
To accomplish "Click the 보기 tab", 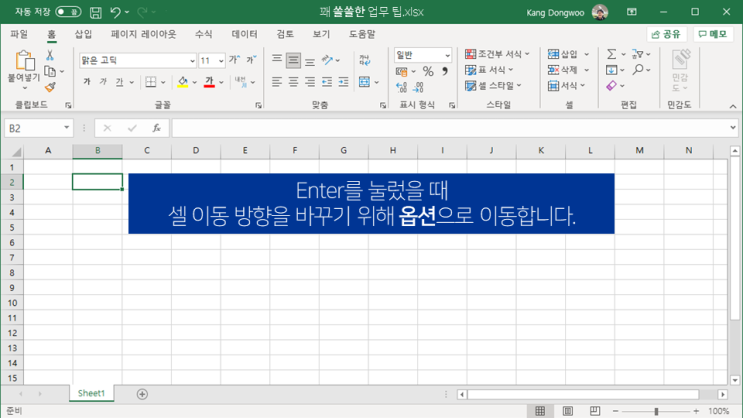I will click(321, 34).
